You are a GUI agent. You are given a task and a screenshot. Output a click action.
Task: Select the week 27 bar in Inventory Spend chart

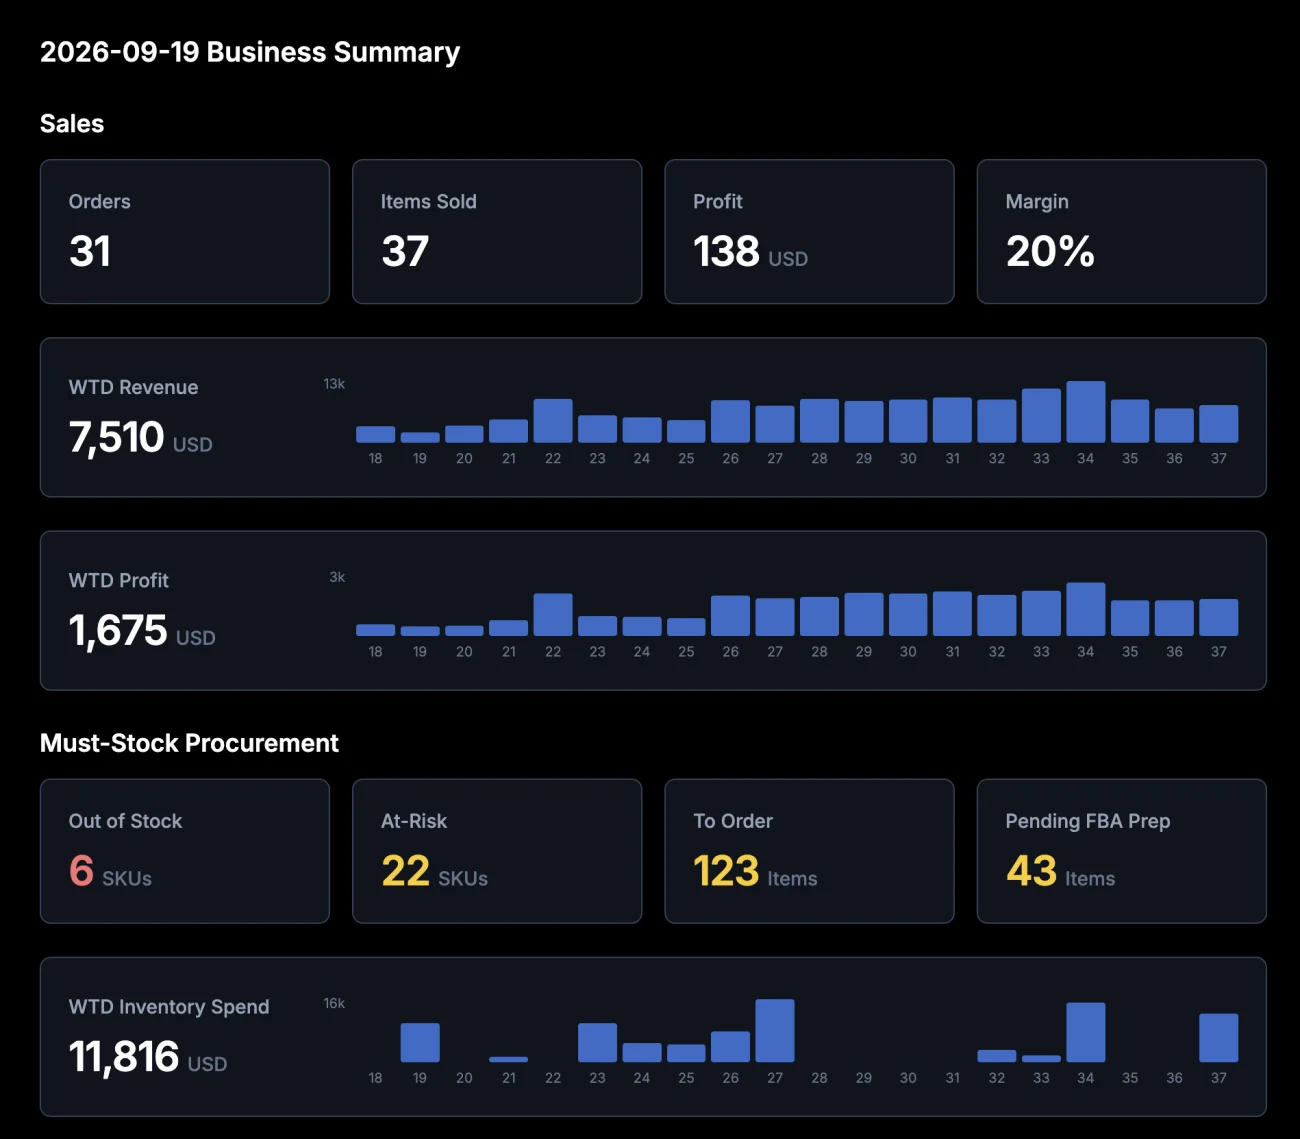click(x=775, y=1030)
